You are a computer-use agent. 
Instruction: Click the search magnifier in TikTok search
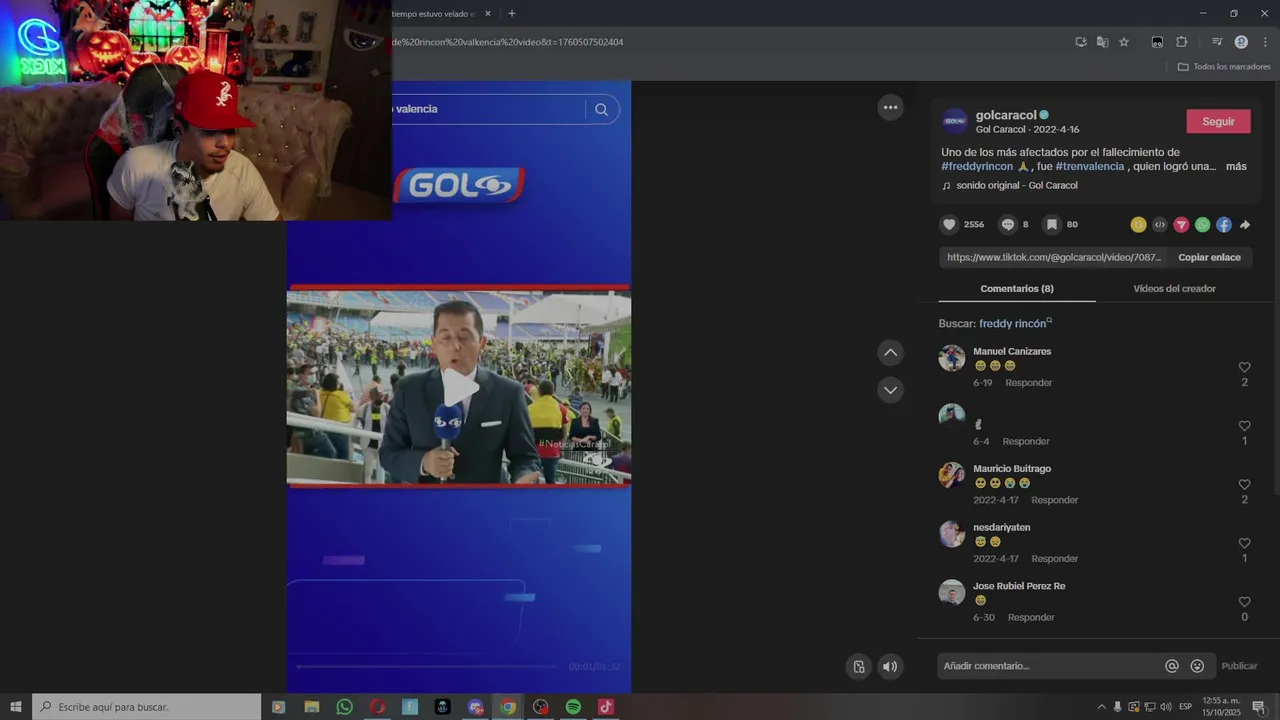601,109
